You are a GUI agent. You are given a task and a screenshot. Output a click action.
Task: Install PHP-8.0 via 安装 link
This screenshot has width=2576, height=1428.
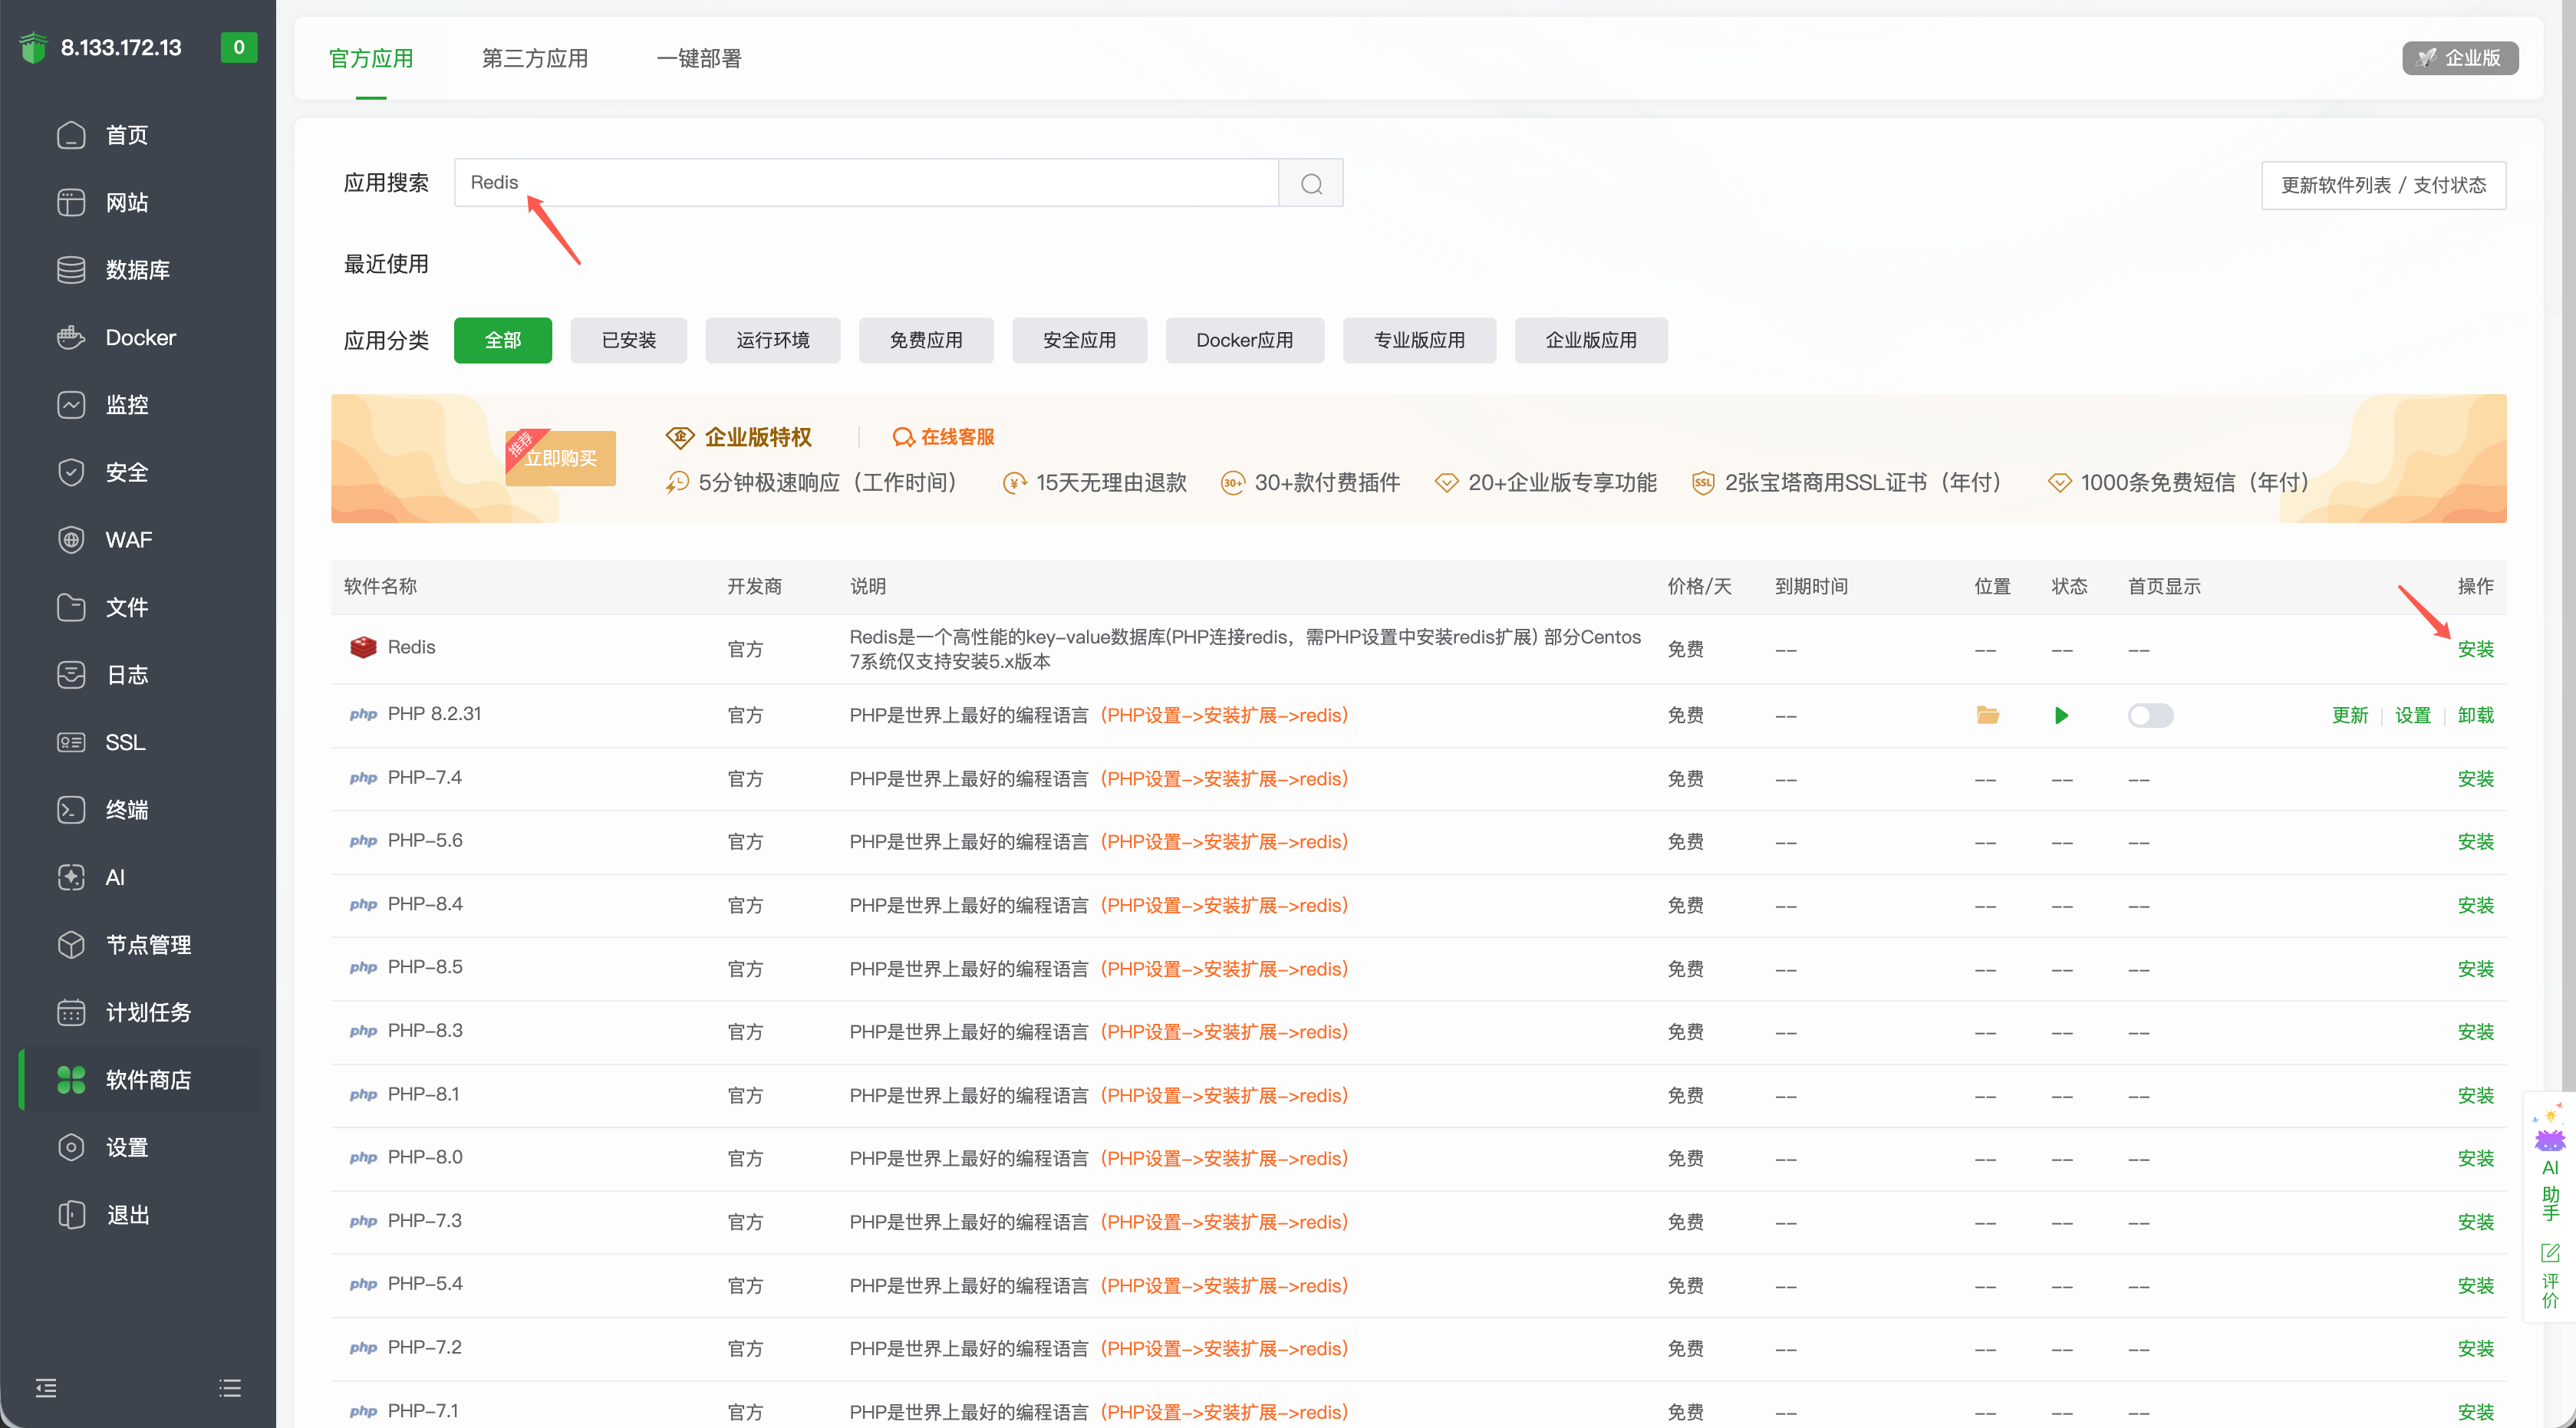(2476, 1159)
